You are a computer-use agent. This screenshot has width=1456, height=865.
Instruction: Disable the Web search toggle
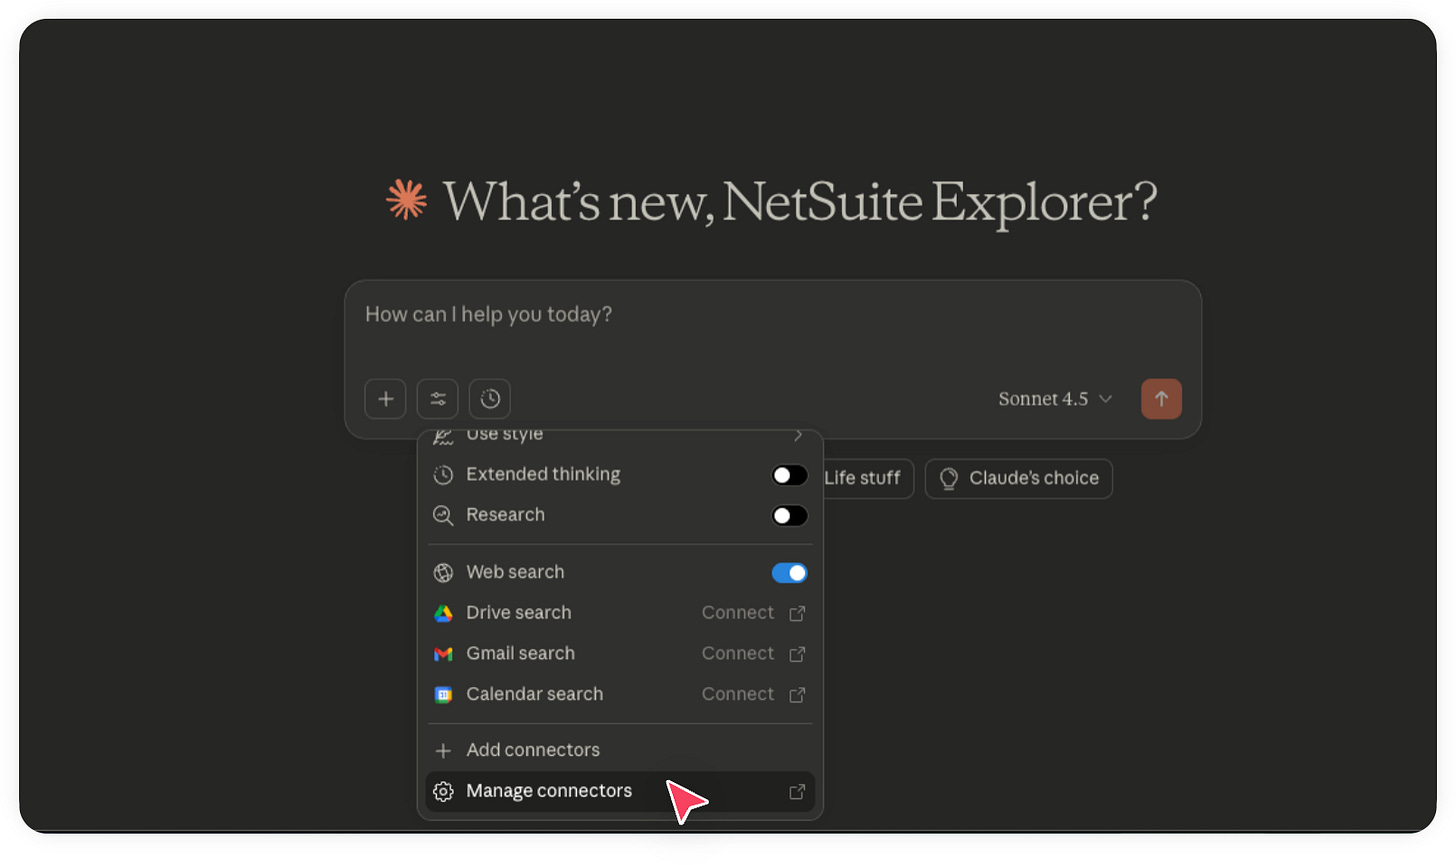(789, 573)
